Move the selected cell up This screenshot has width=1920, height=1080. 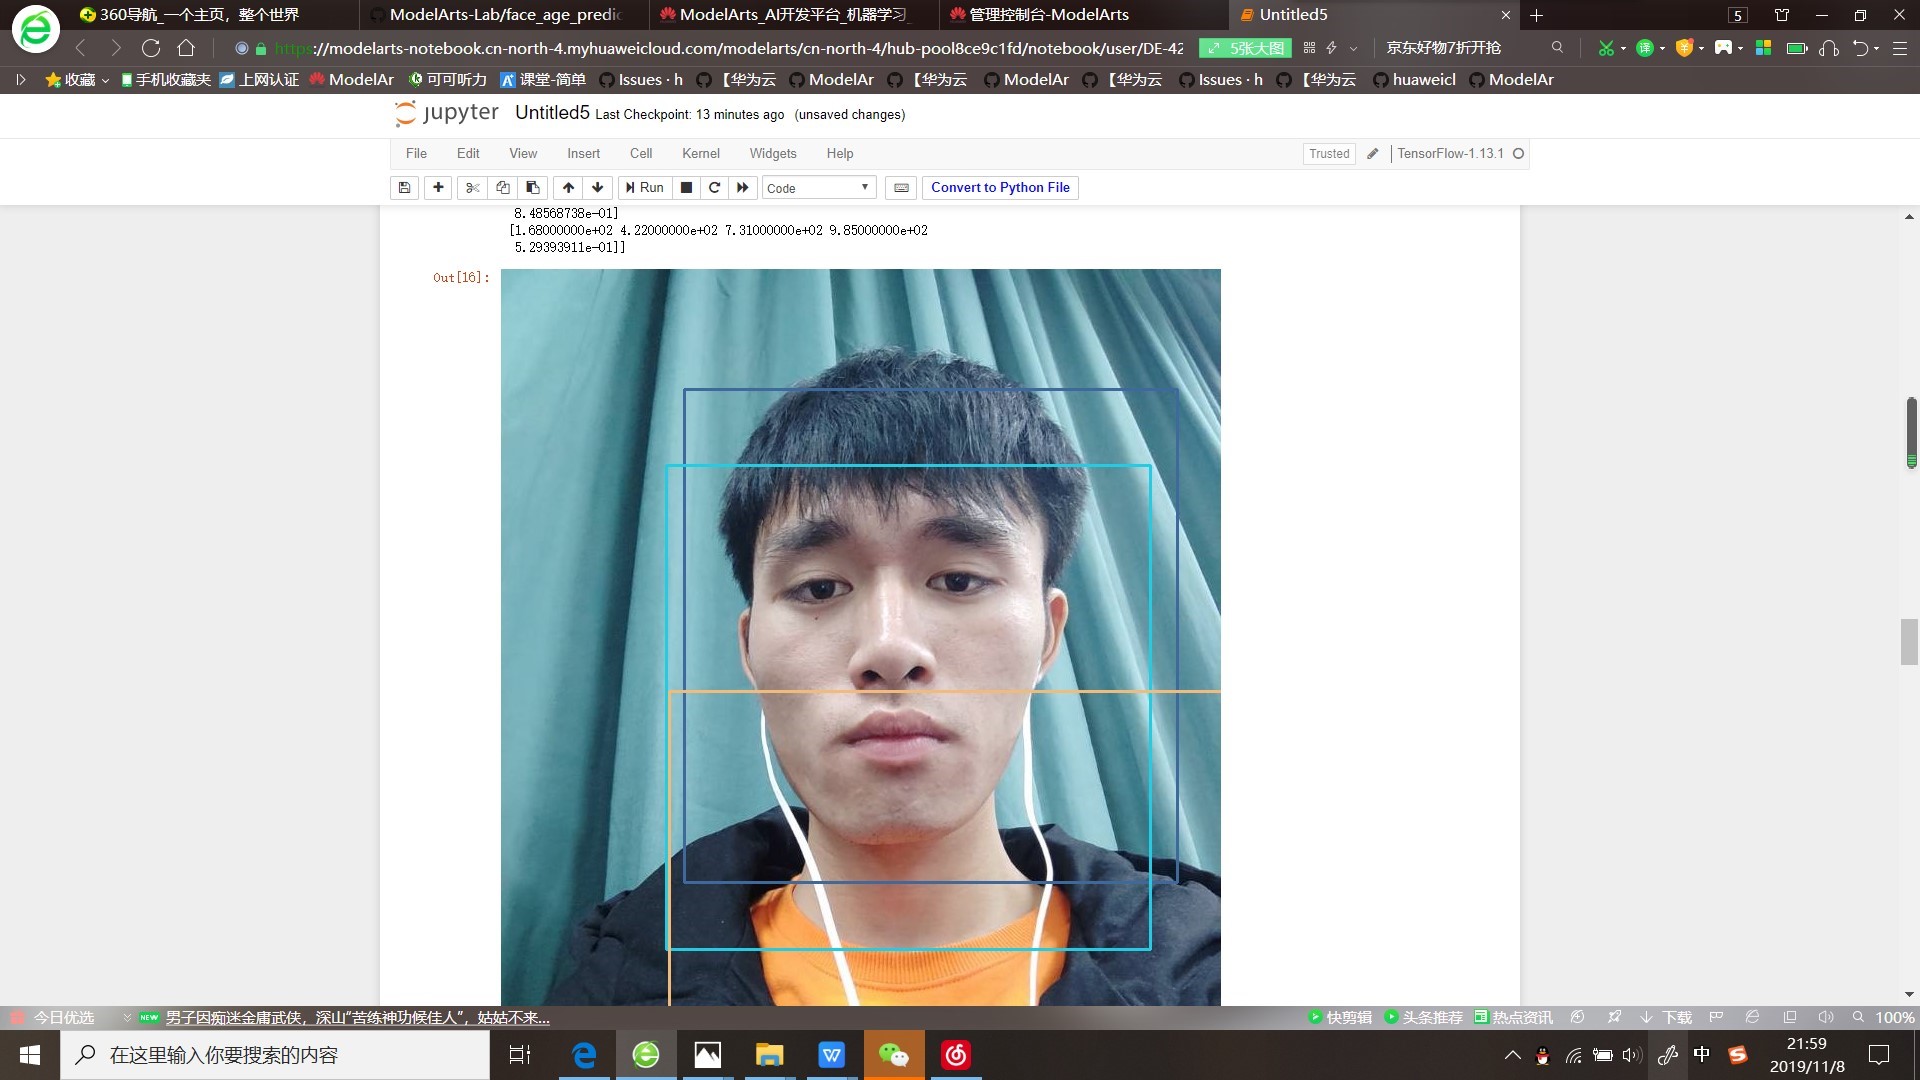click(568, 187)
